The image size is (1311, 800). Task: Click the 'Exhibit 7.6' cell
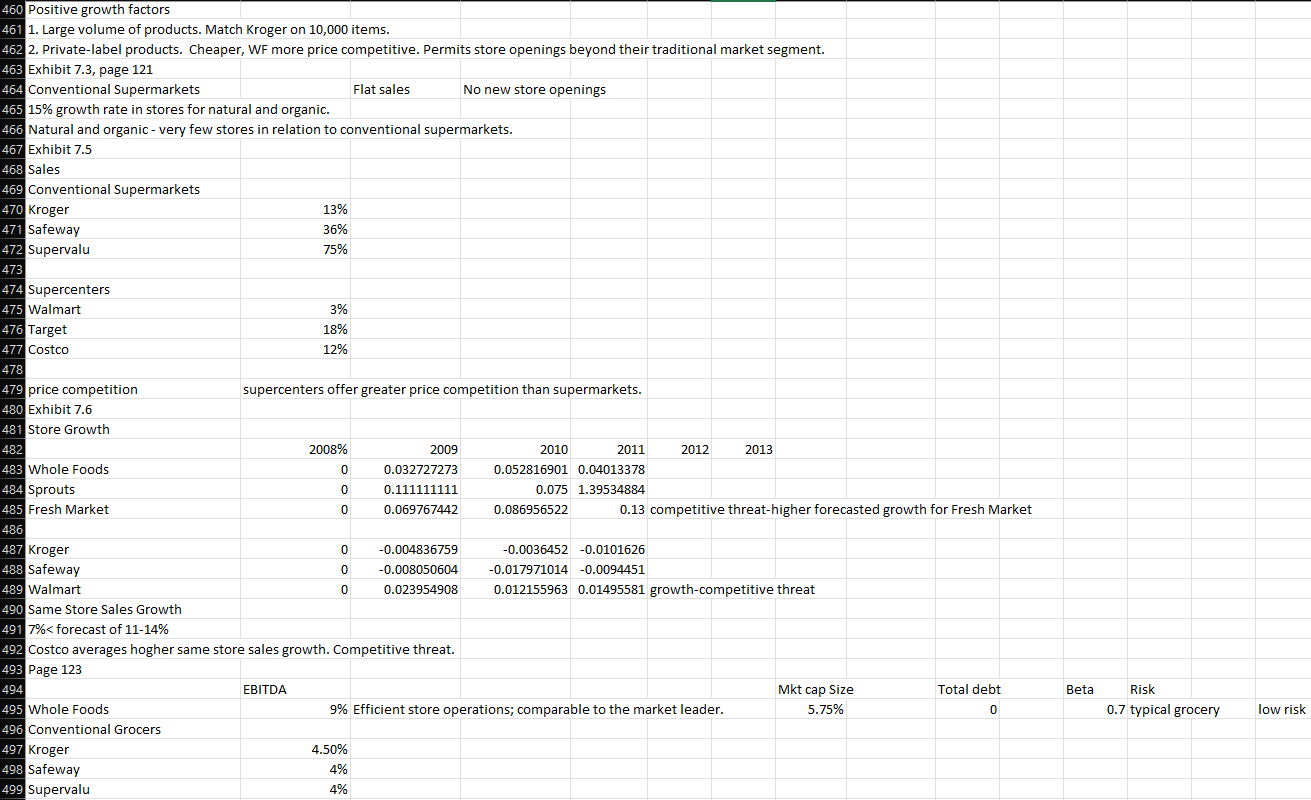62,410
